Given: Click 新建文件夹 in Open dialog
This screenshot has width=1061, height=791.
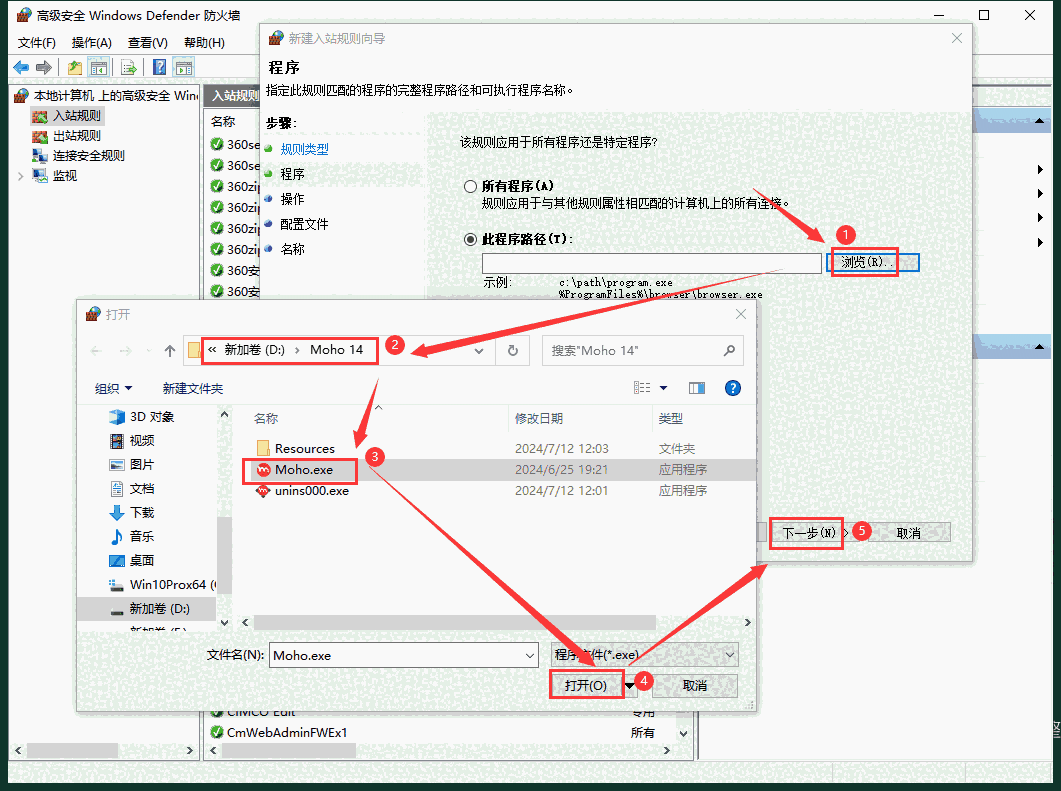Looking at the screenshot, I should [193, 388].
